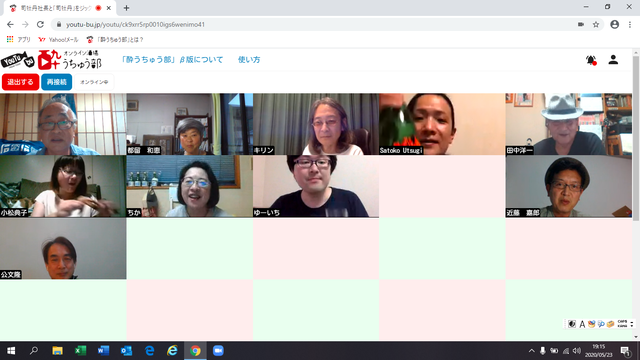Viewport: 640px width, 360px height.
Task: Open the Chrome three-dot menu
Action: click(x=630, y=24)
